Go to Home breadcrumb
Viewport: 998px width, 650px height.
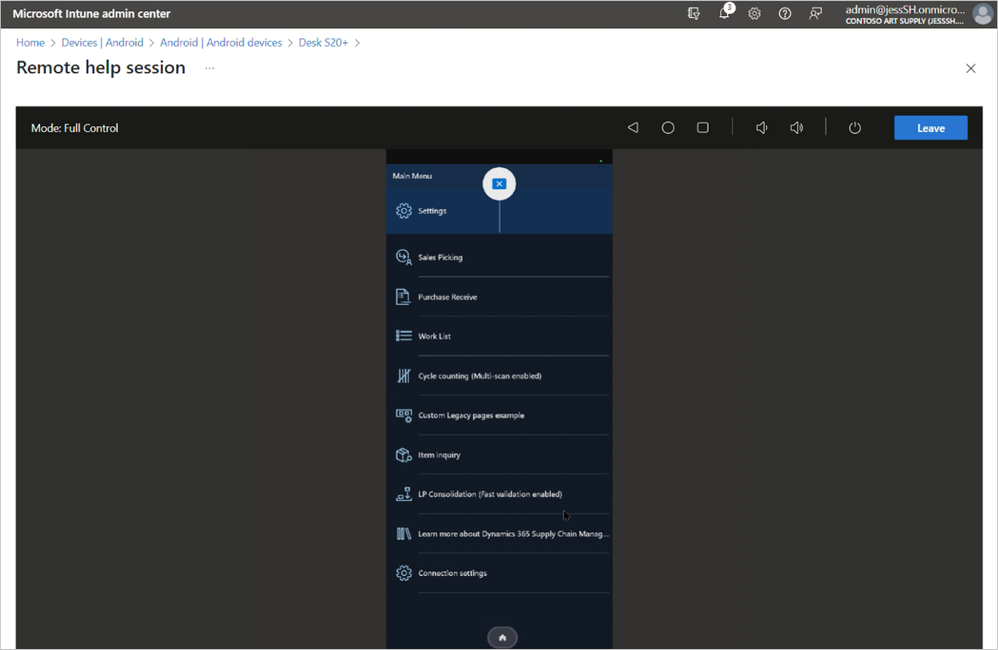tap(30, 42)
